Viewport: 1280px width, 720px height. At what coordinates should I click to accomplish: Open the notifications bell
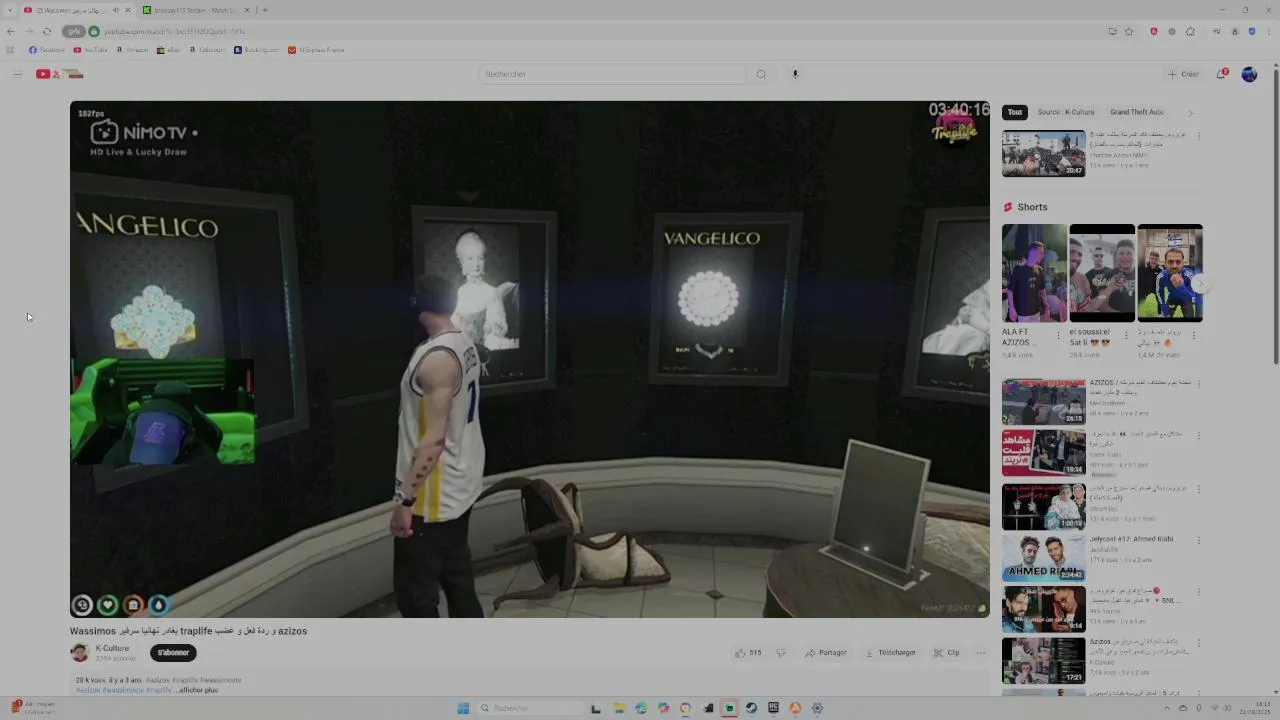coord(1222,74)
